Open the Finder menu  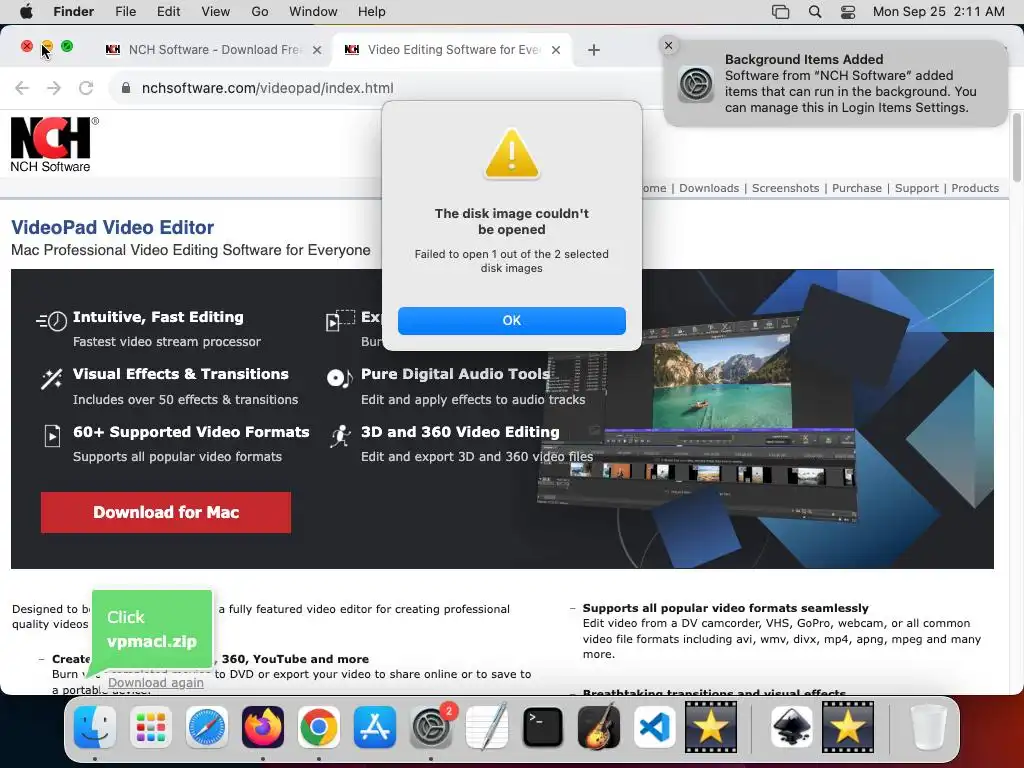73,11
